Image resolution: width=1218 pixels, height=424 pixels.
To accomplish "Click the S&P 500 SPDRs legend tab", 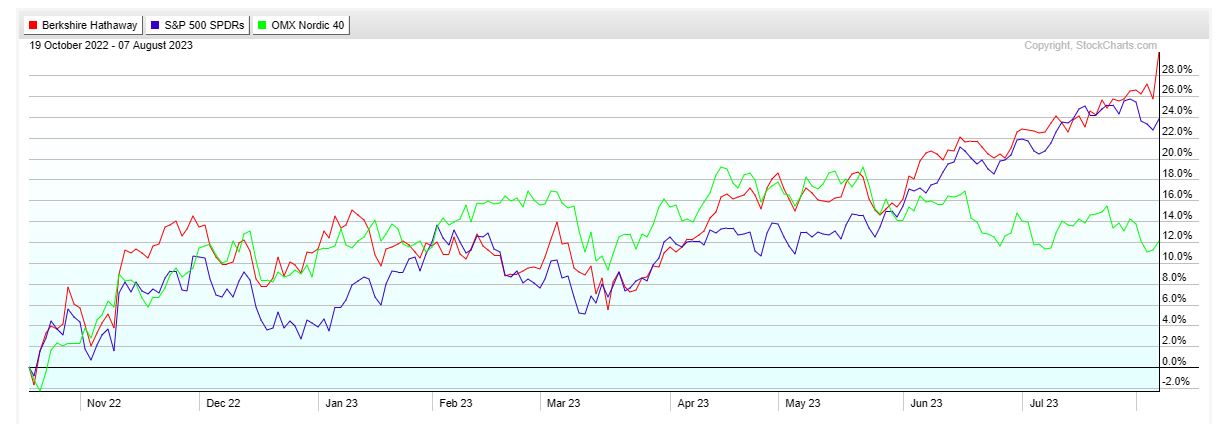I will (x=197, y=25).
